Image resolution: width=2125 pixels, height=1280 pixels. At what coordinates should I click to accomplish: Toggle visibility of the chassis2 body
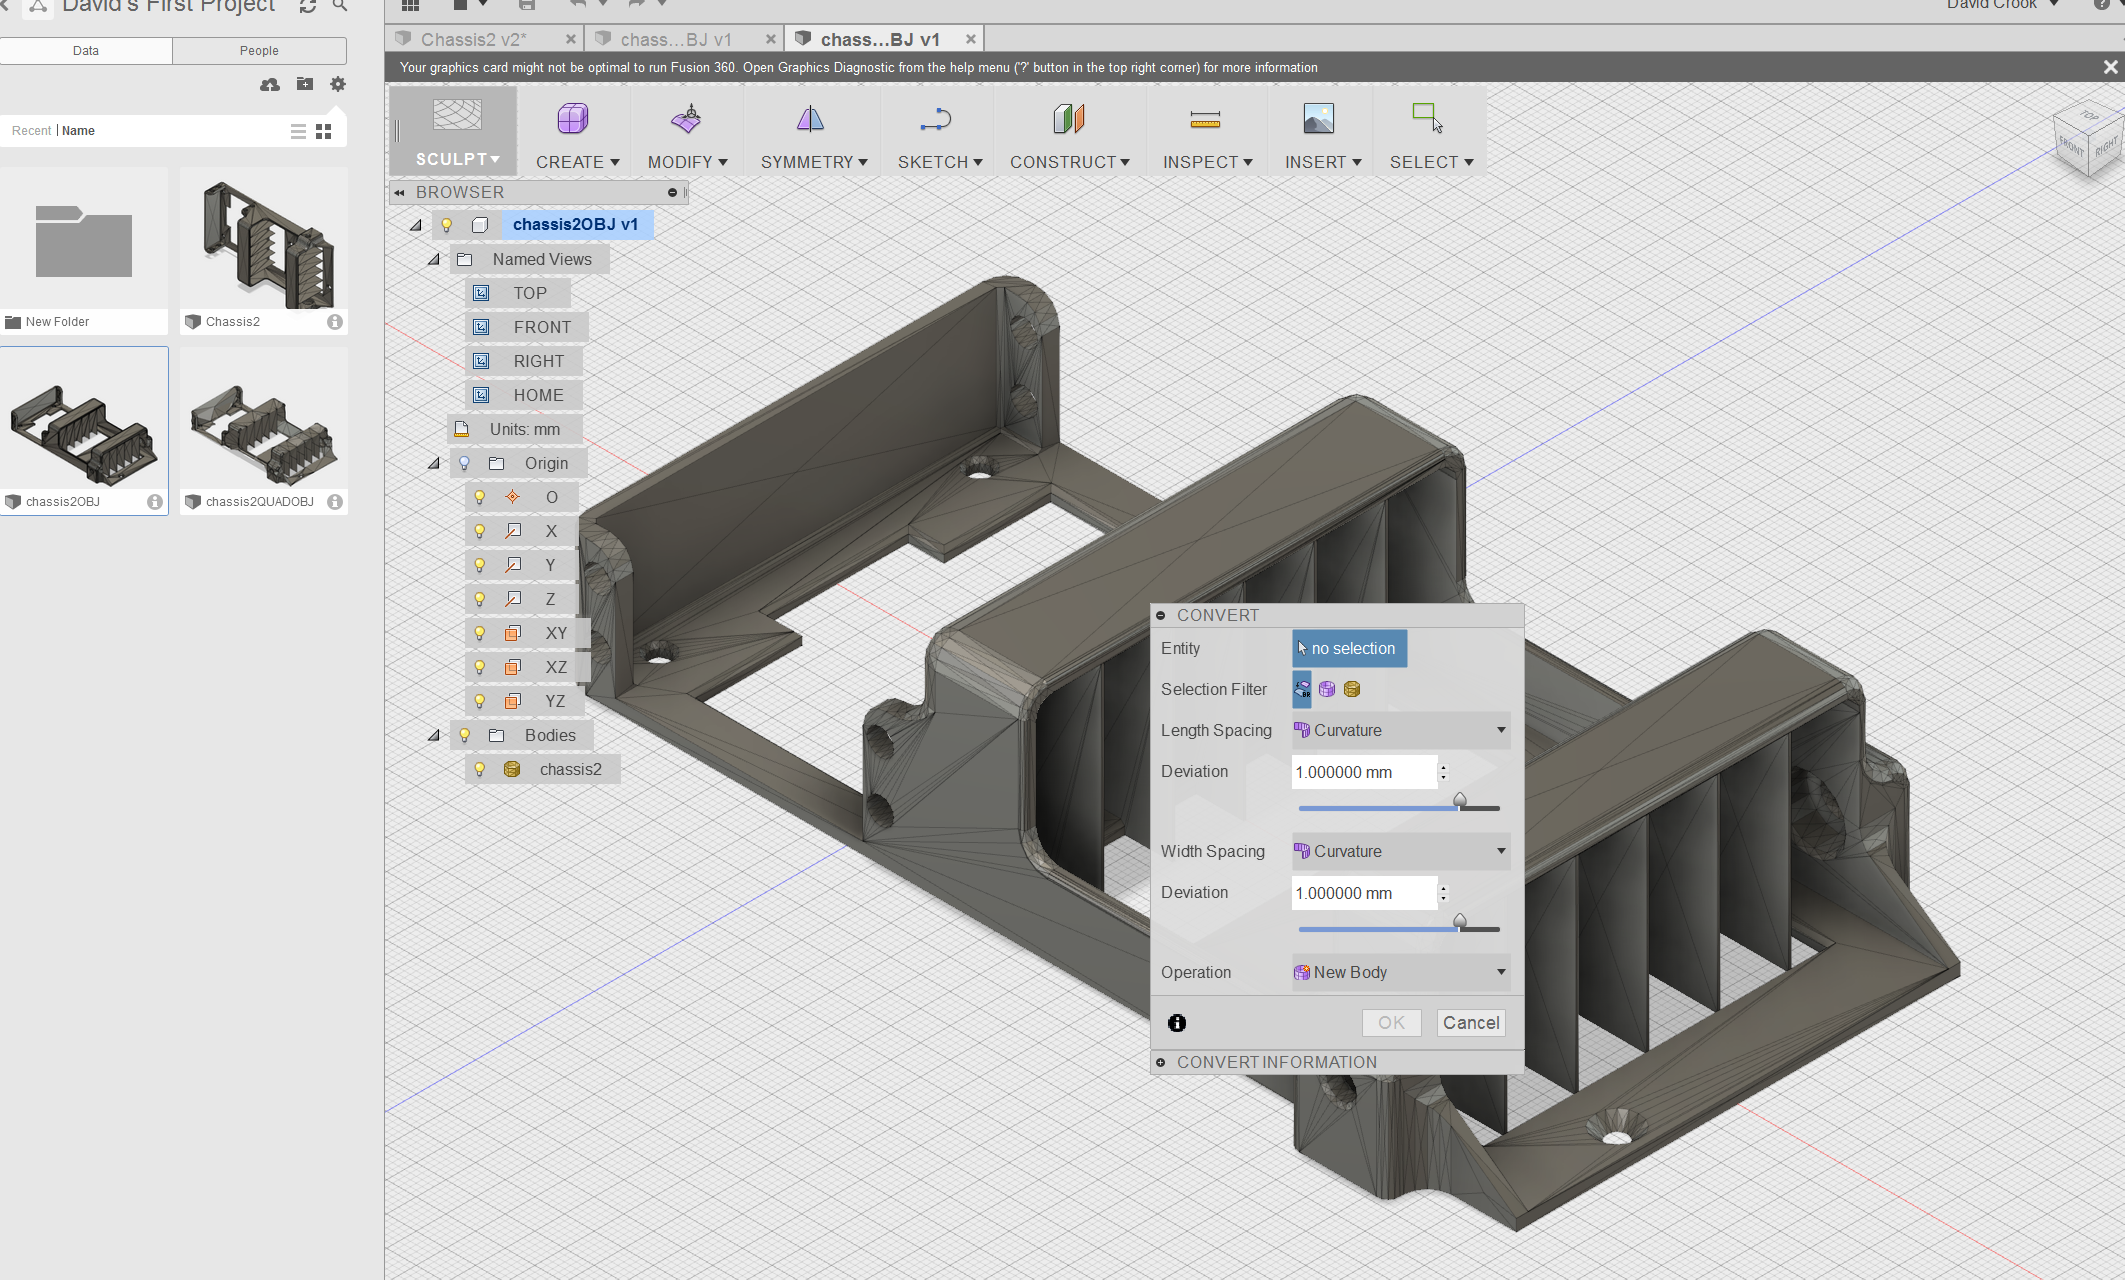pos(480,769)
